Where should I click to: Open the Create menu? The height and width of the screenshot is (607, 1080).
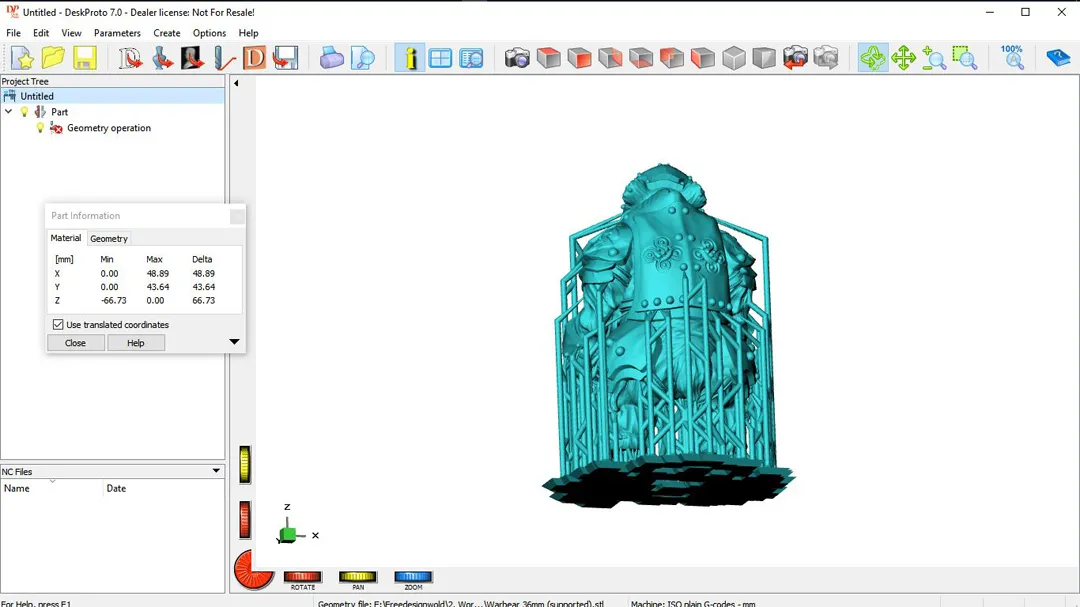[x=167, y=33]
